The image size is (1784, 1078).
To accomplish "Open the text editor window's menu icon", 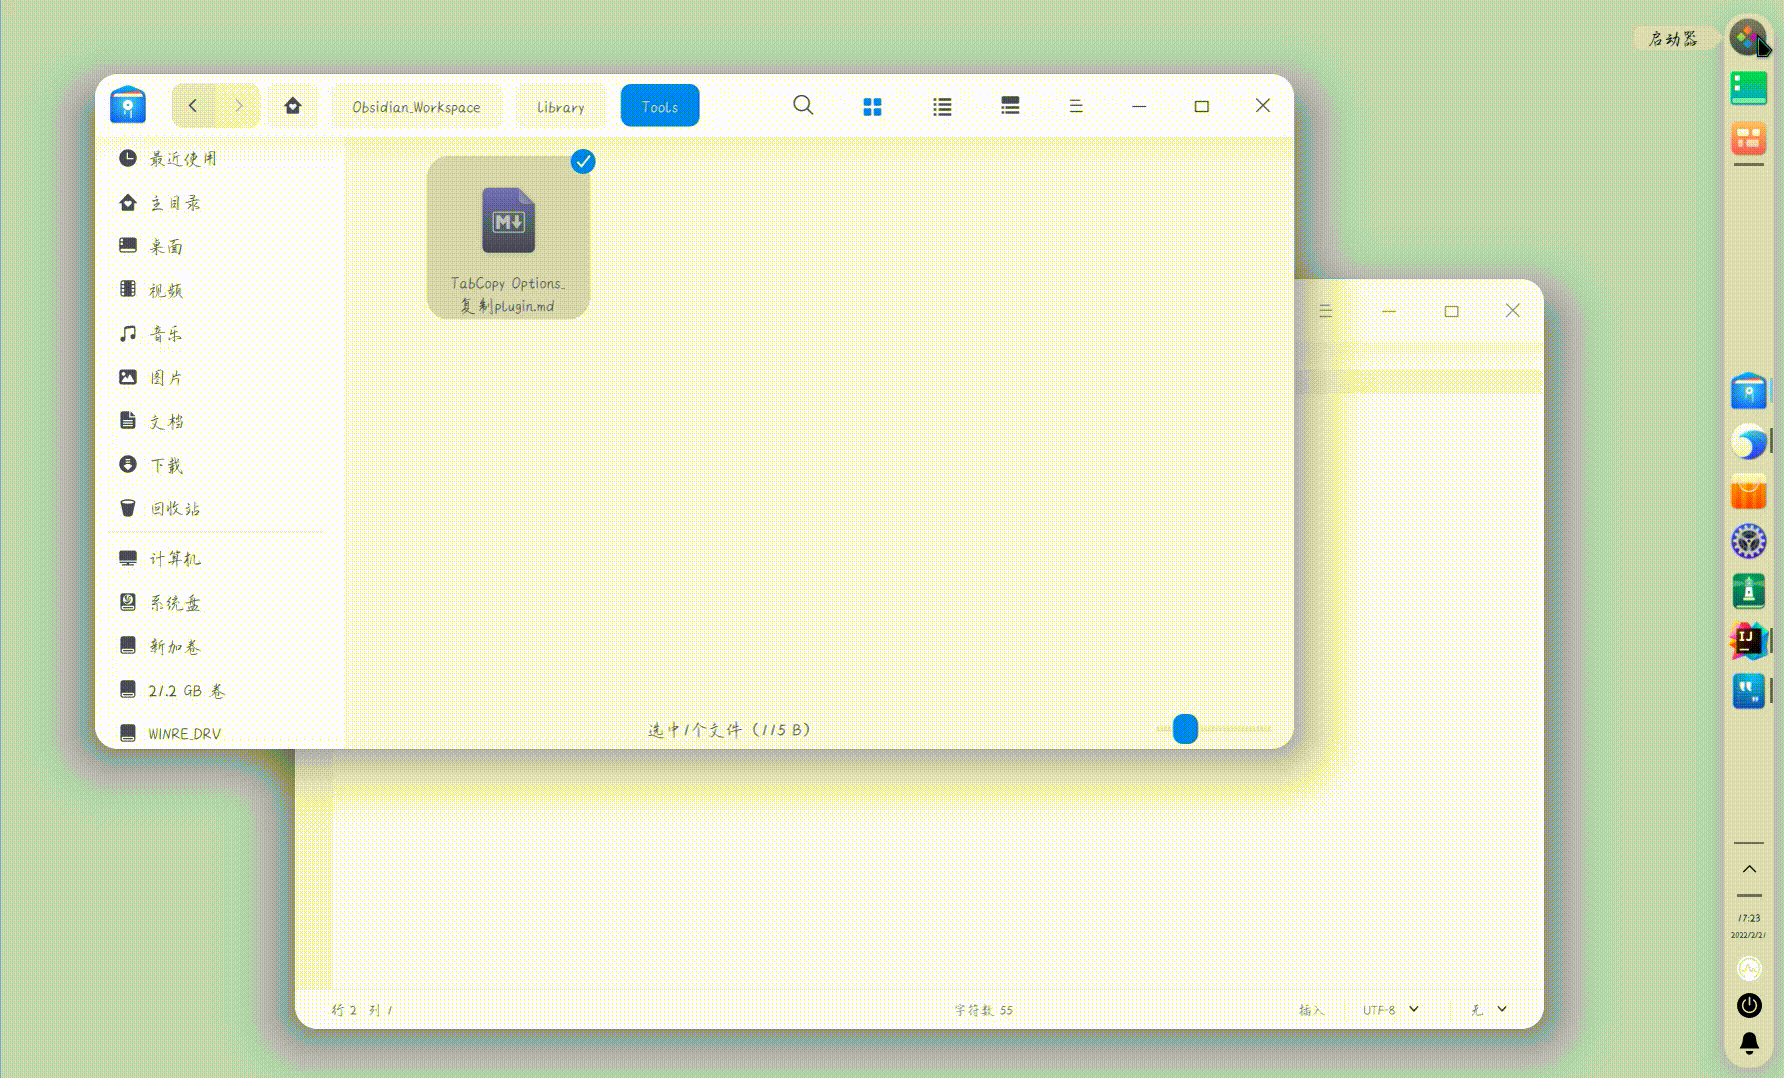I will [1326, 311].
